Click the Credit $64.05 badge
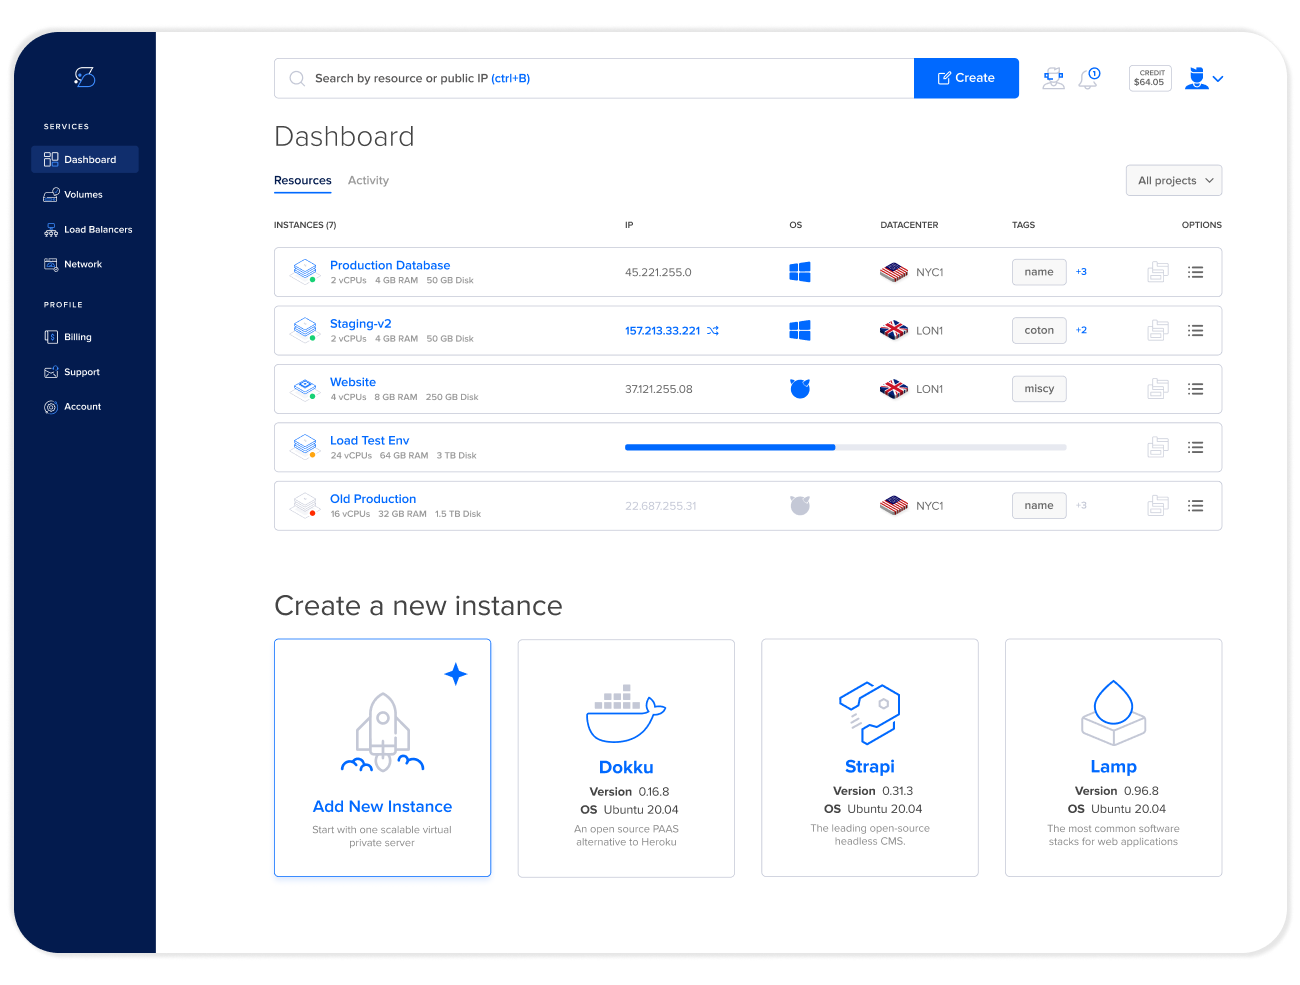The width and height of the screenshot is (1300, 985). point(1150,78)
